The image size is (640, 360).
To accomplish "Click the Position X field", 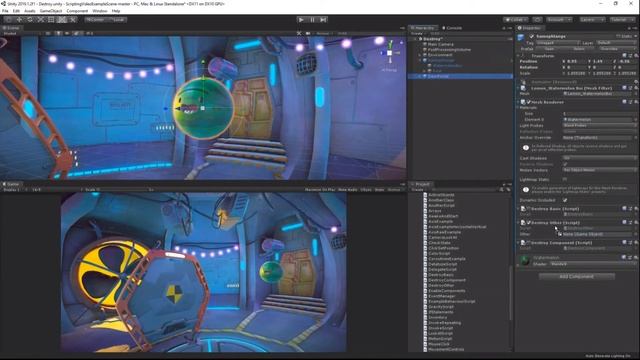I will click(577, 61).
